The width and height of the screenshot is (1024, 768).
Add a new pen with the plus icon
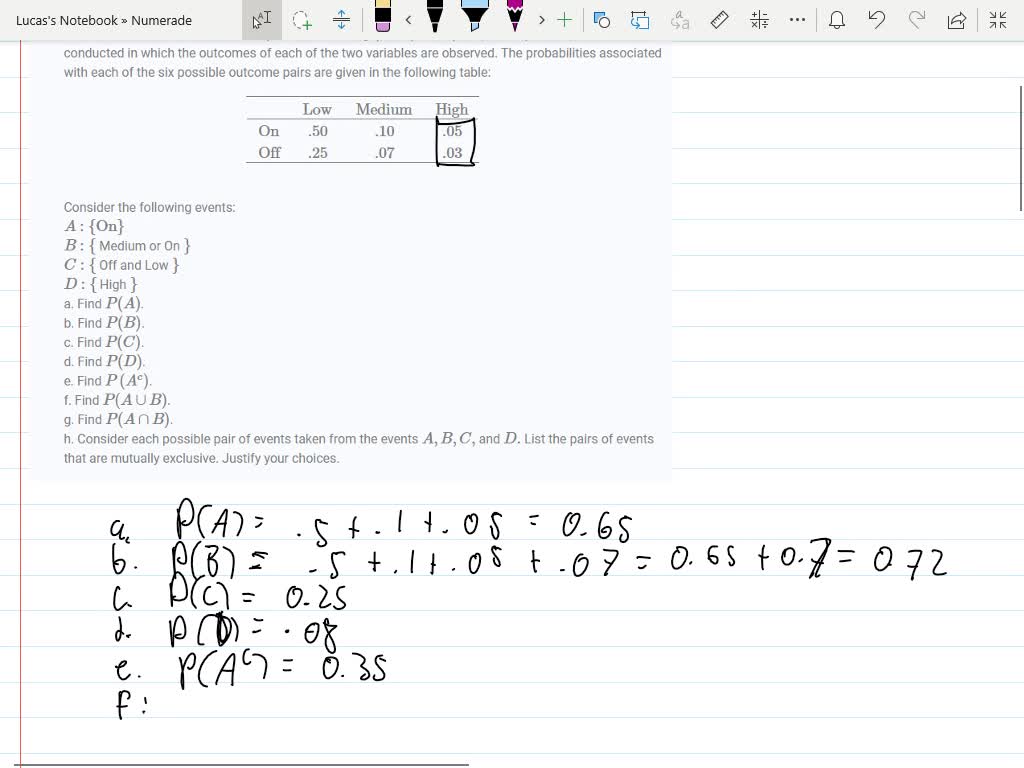[564, 20]
